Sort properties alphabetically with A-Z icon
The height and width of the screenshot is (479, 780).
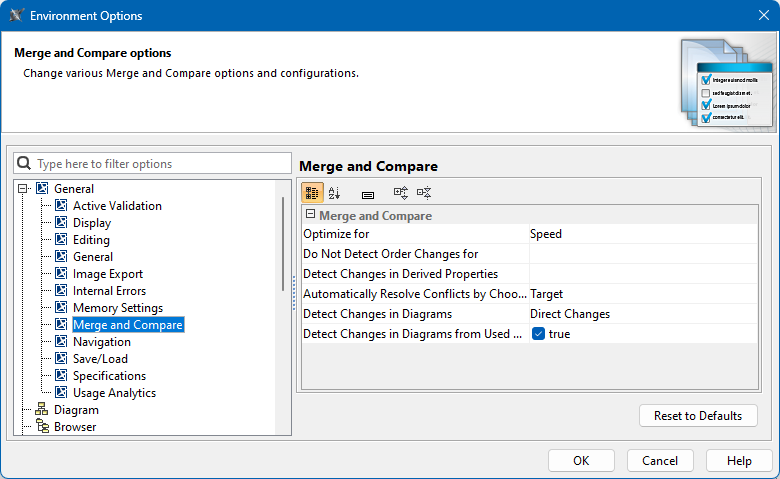335,193
